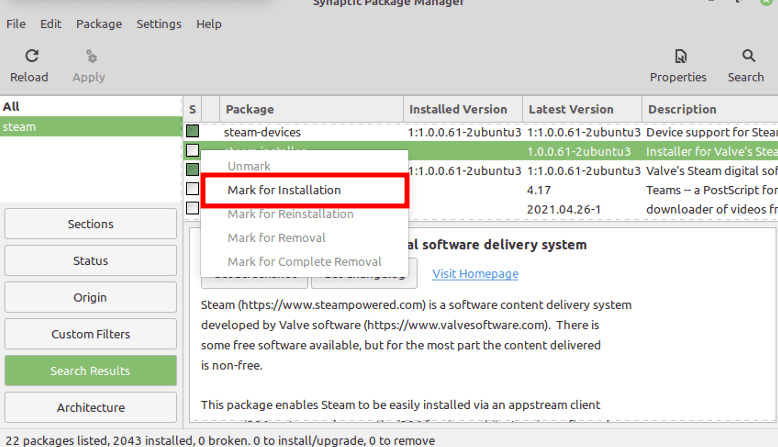Click the Valve's Steam digital description cell
Image resolution: width=778 pixels, height=447 pixels.
712,171
